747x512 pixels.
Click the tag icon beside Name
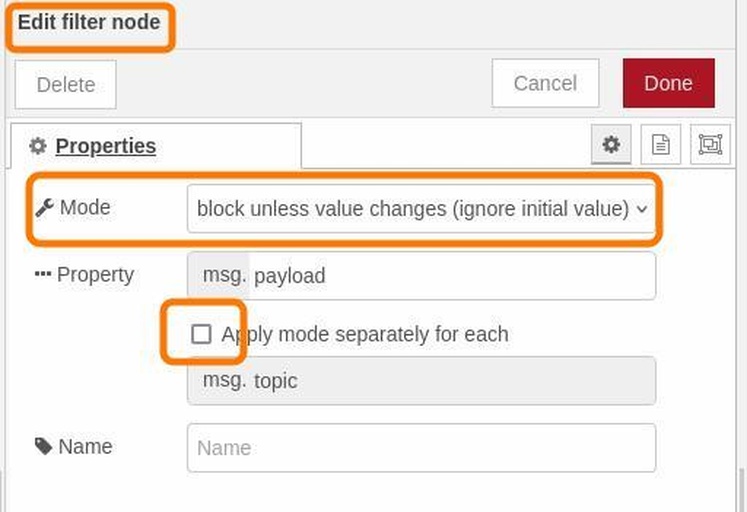[x=43, y=446]
